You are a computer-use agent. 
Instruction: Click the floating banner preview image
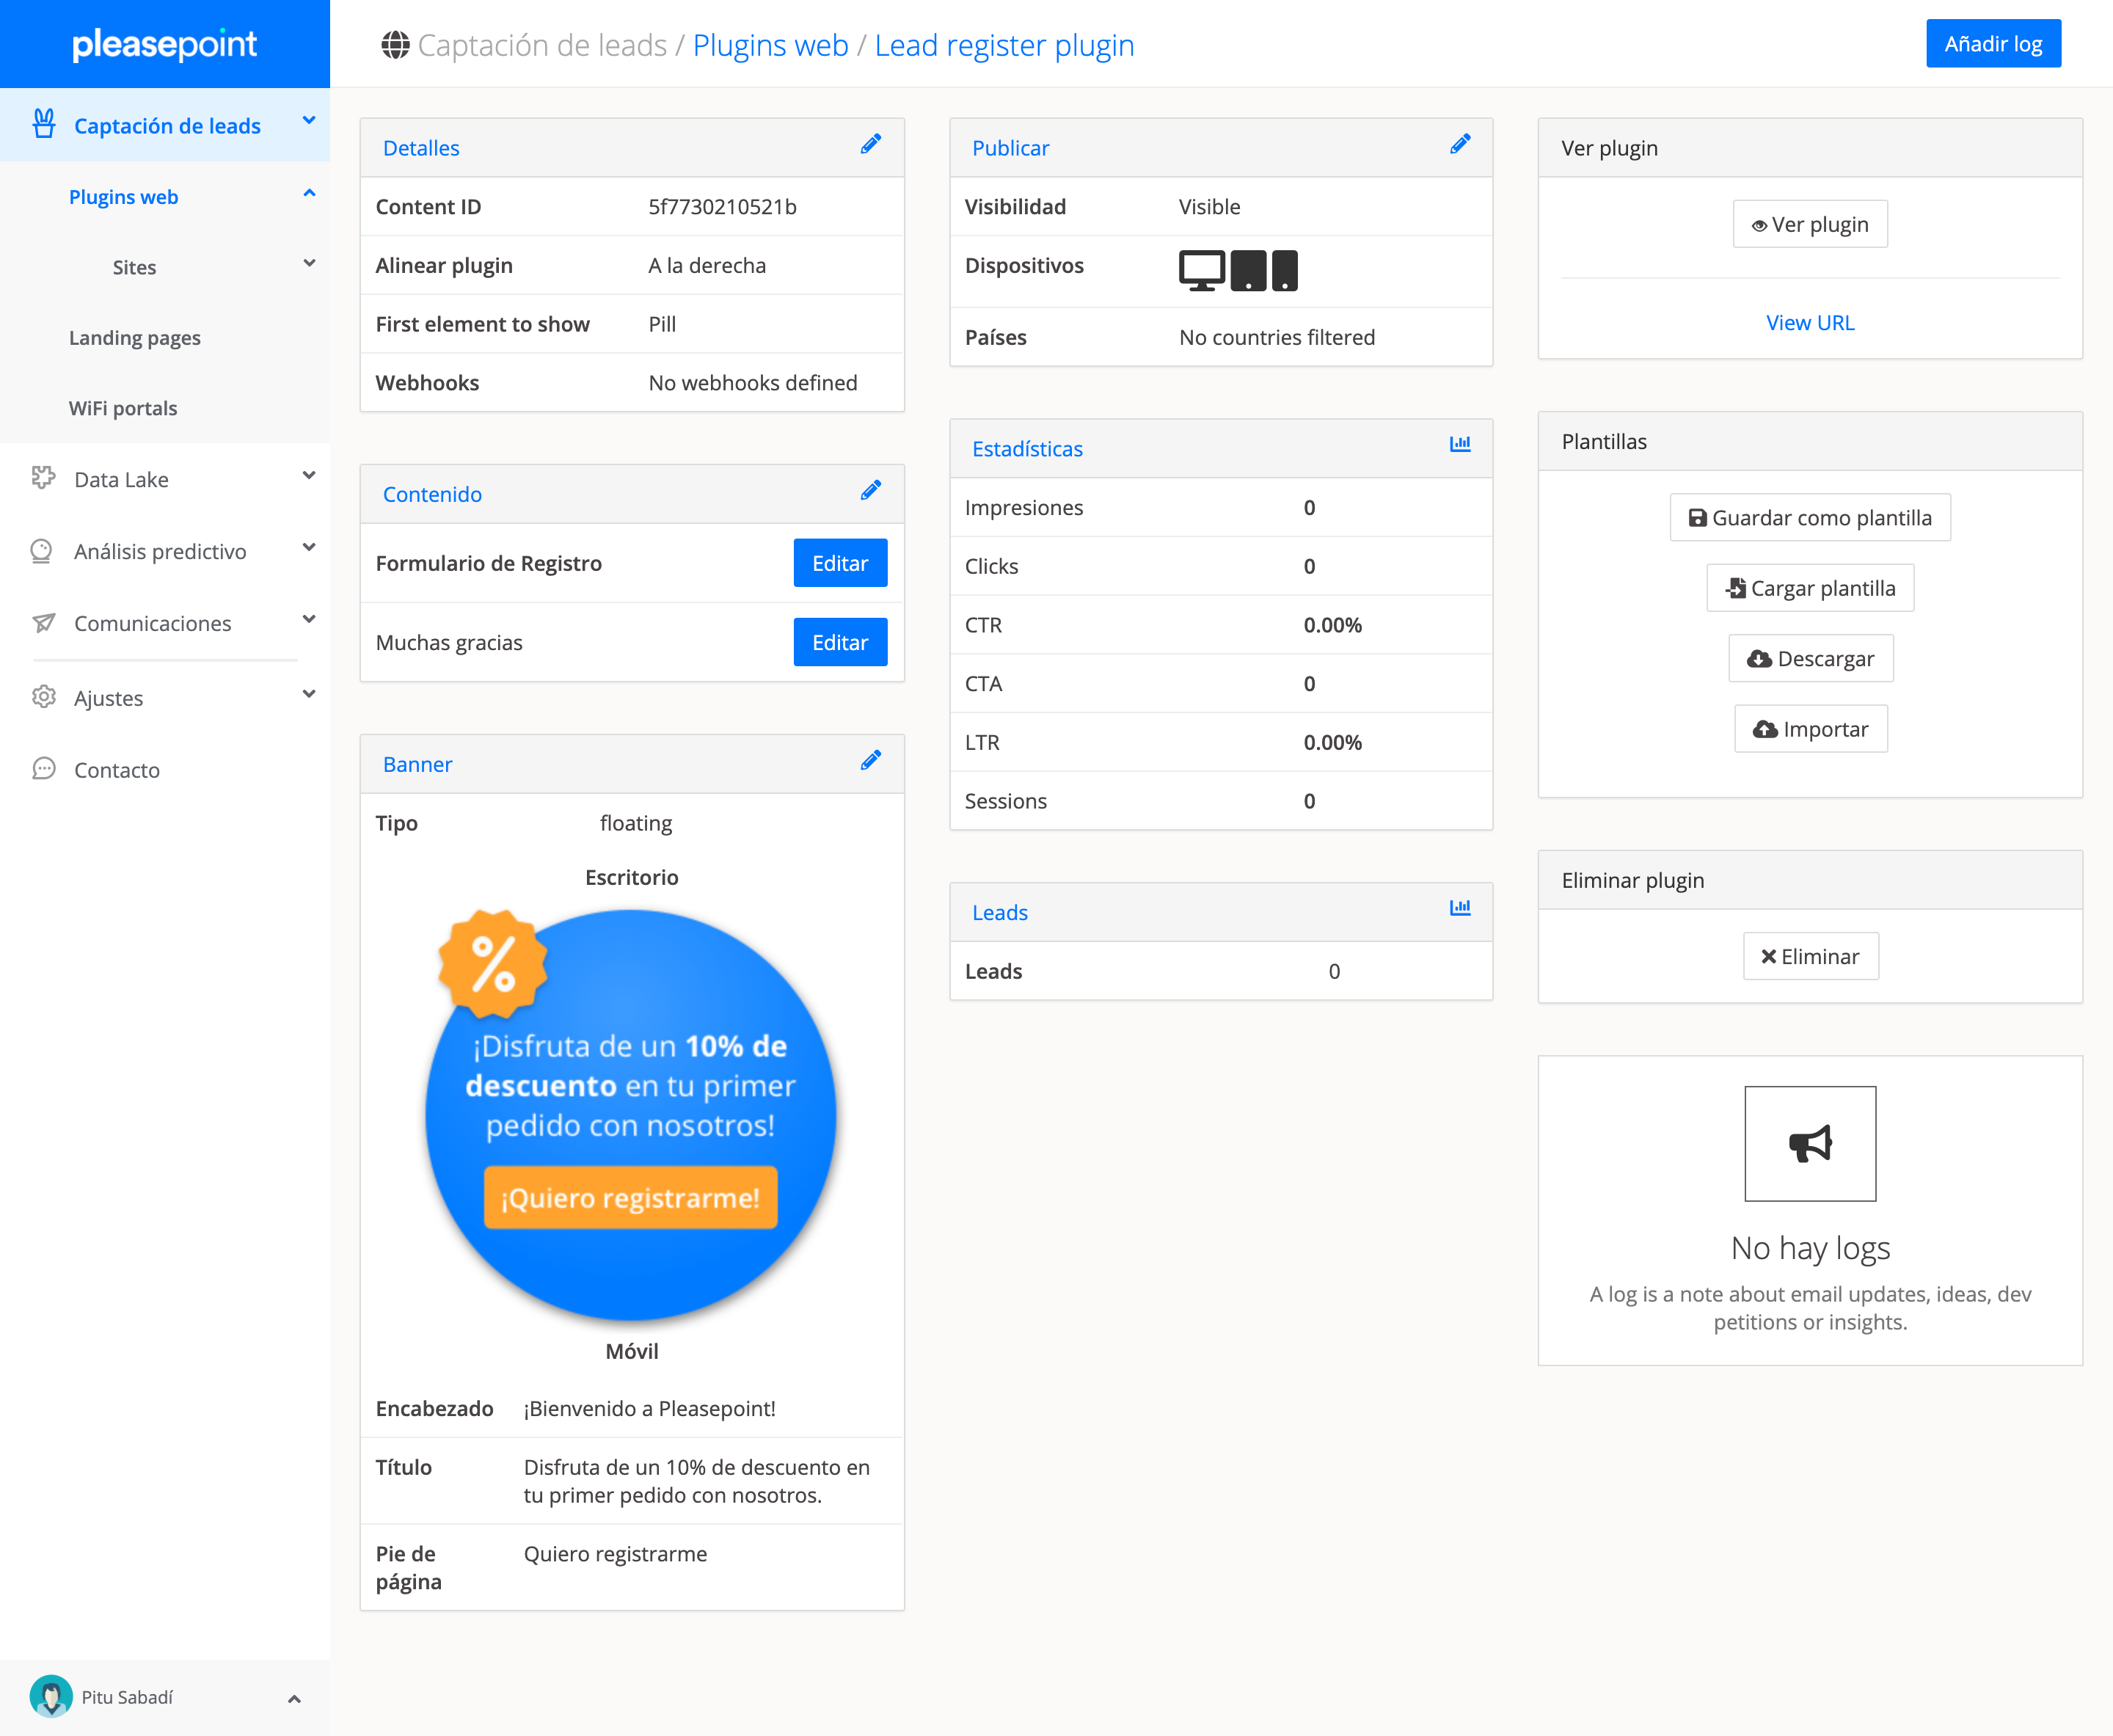(x=630, y=1115)
